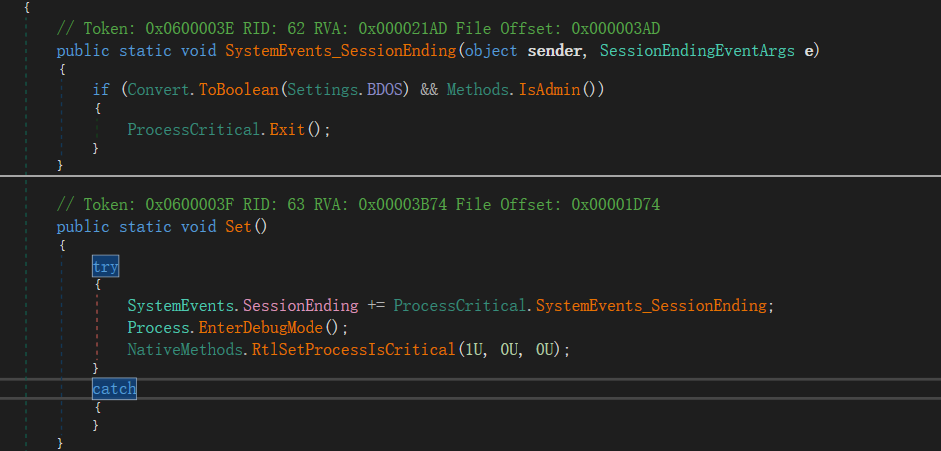The image size is (941, 451).
Task: Click the Set method name
Action: (238, 227)
